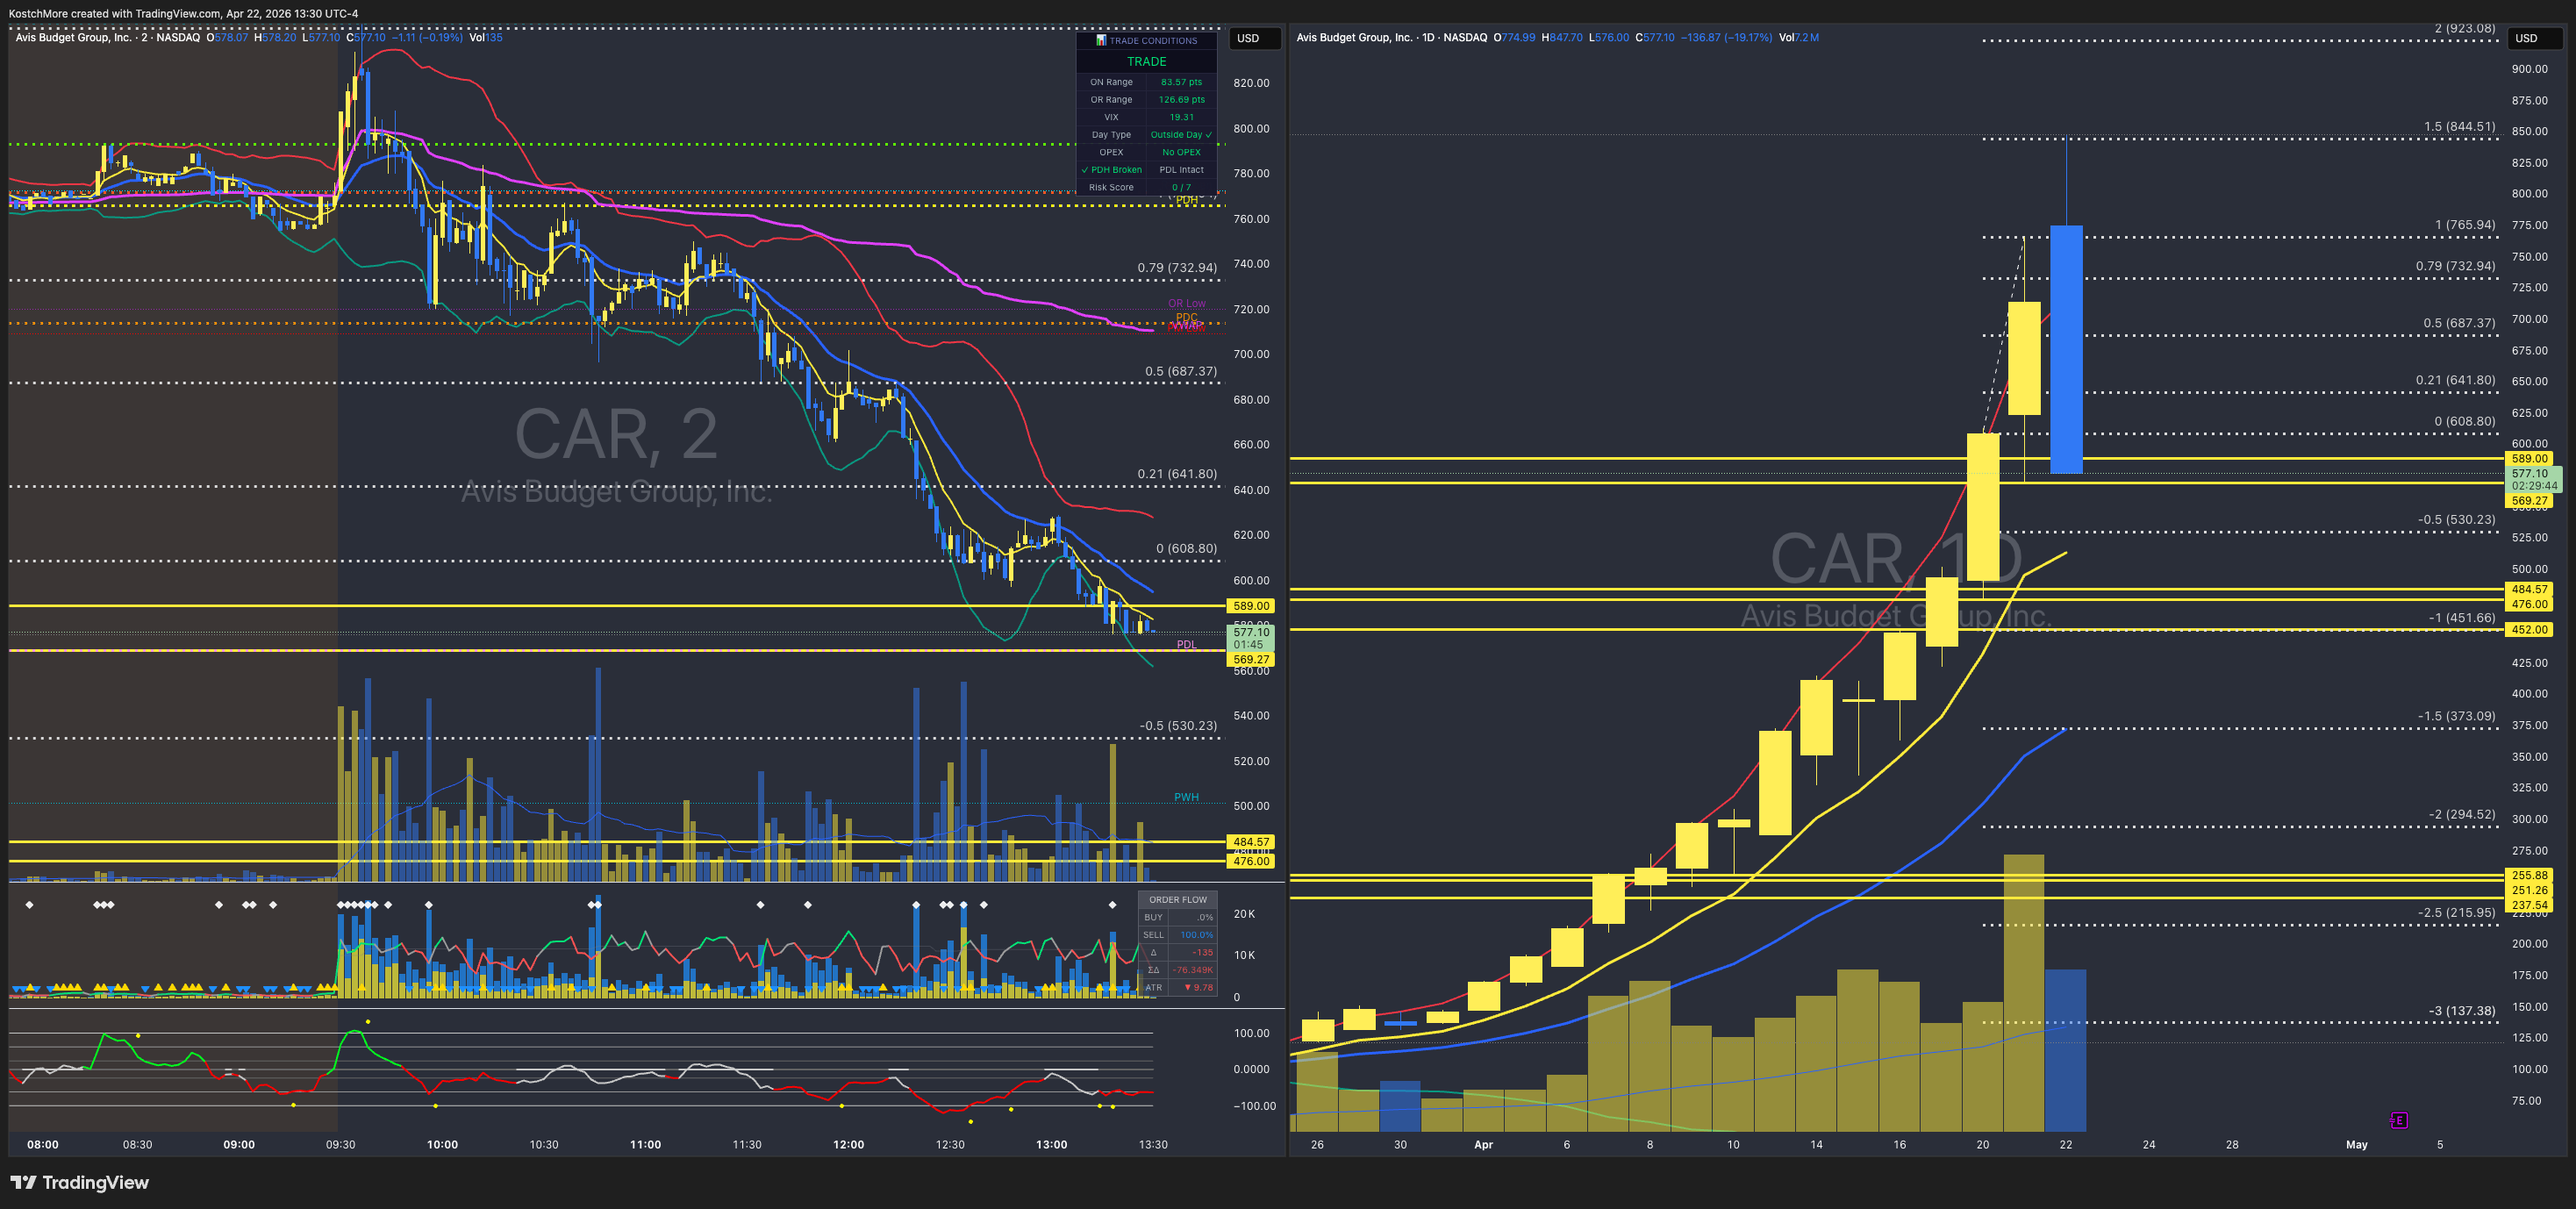Click the 12:00 label on the time axis
The height and width of the screenshot is (1209, 2576).
click(848, 1145)
